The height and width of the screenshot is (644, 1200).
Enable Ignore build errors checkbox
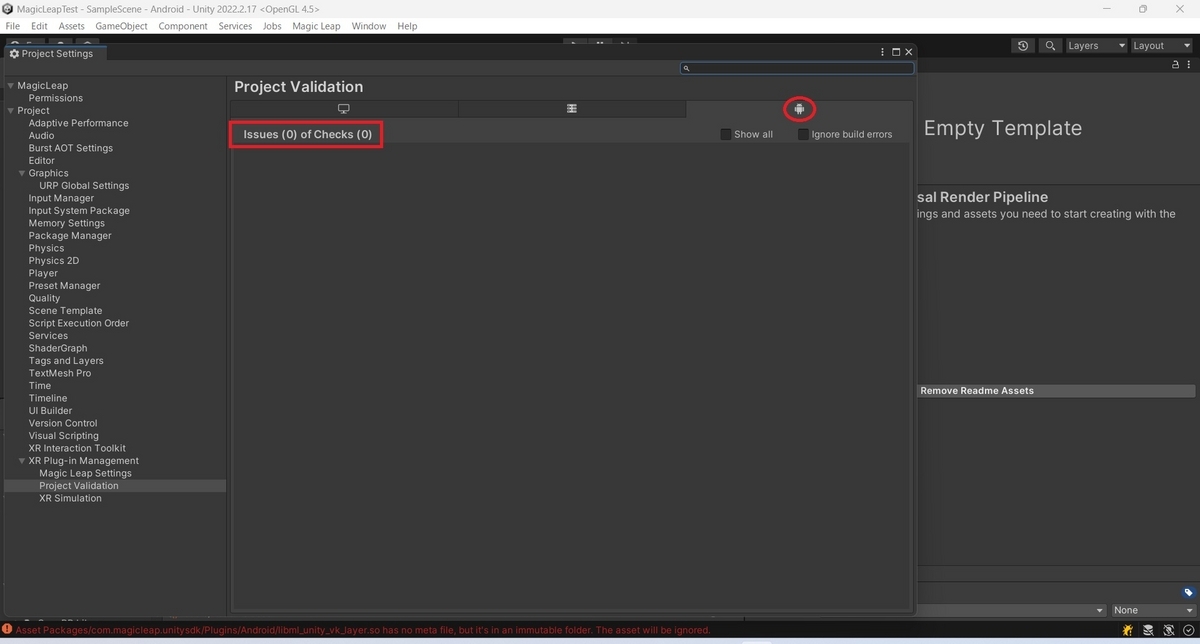tap(804, 134)
